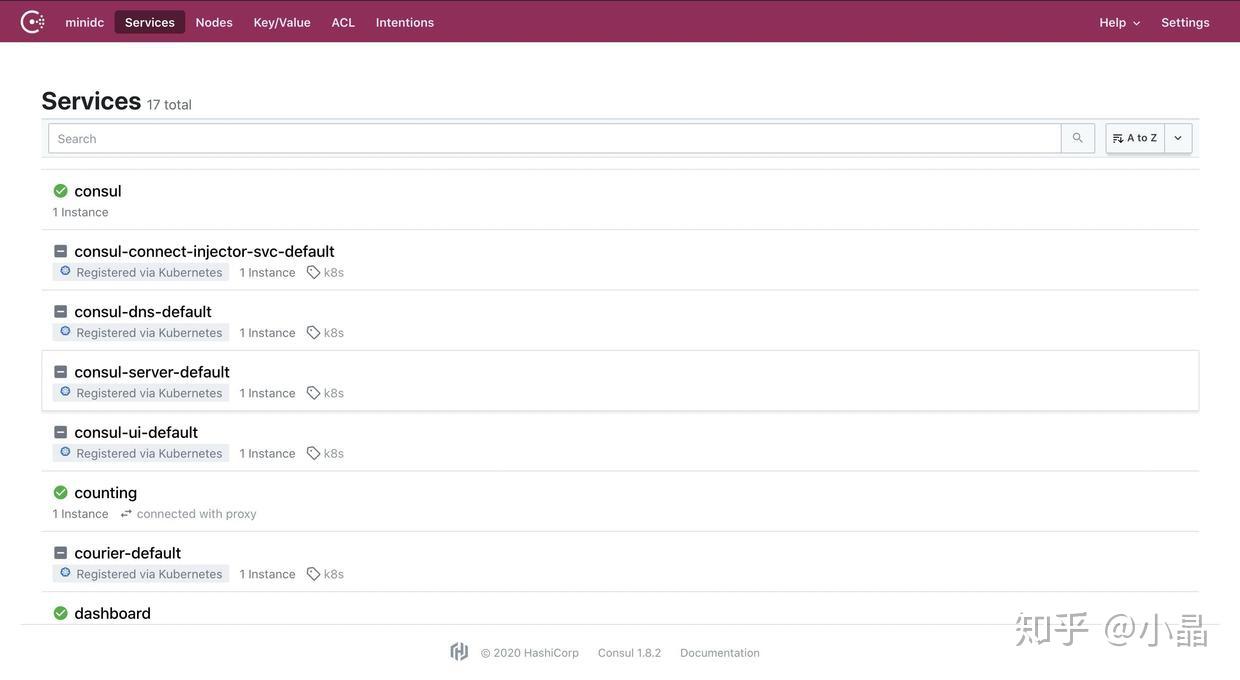Viewport: 1240px width, 680px height.
Task: Click tag icon in consul-connect-injector-svc-default row
Action: (313, 272)
